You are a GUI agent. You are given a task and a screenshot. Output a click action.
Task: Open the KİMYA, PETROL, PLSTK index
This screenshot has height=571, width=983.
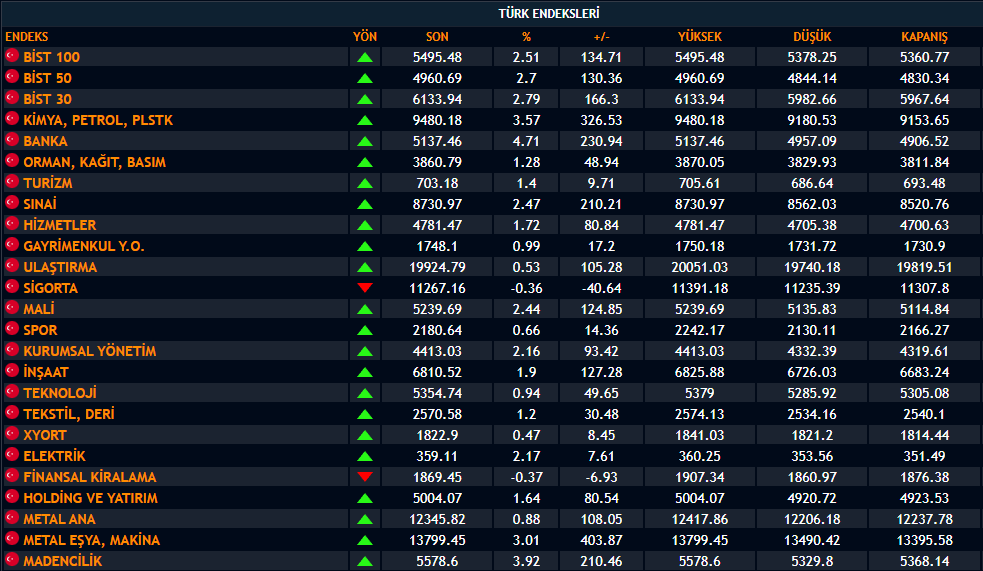click(98, 120)
